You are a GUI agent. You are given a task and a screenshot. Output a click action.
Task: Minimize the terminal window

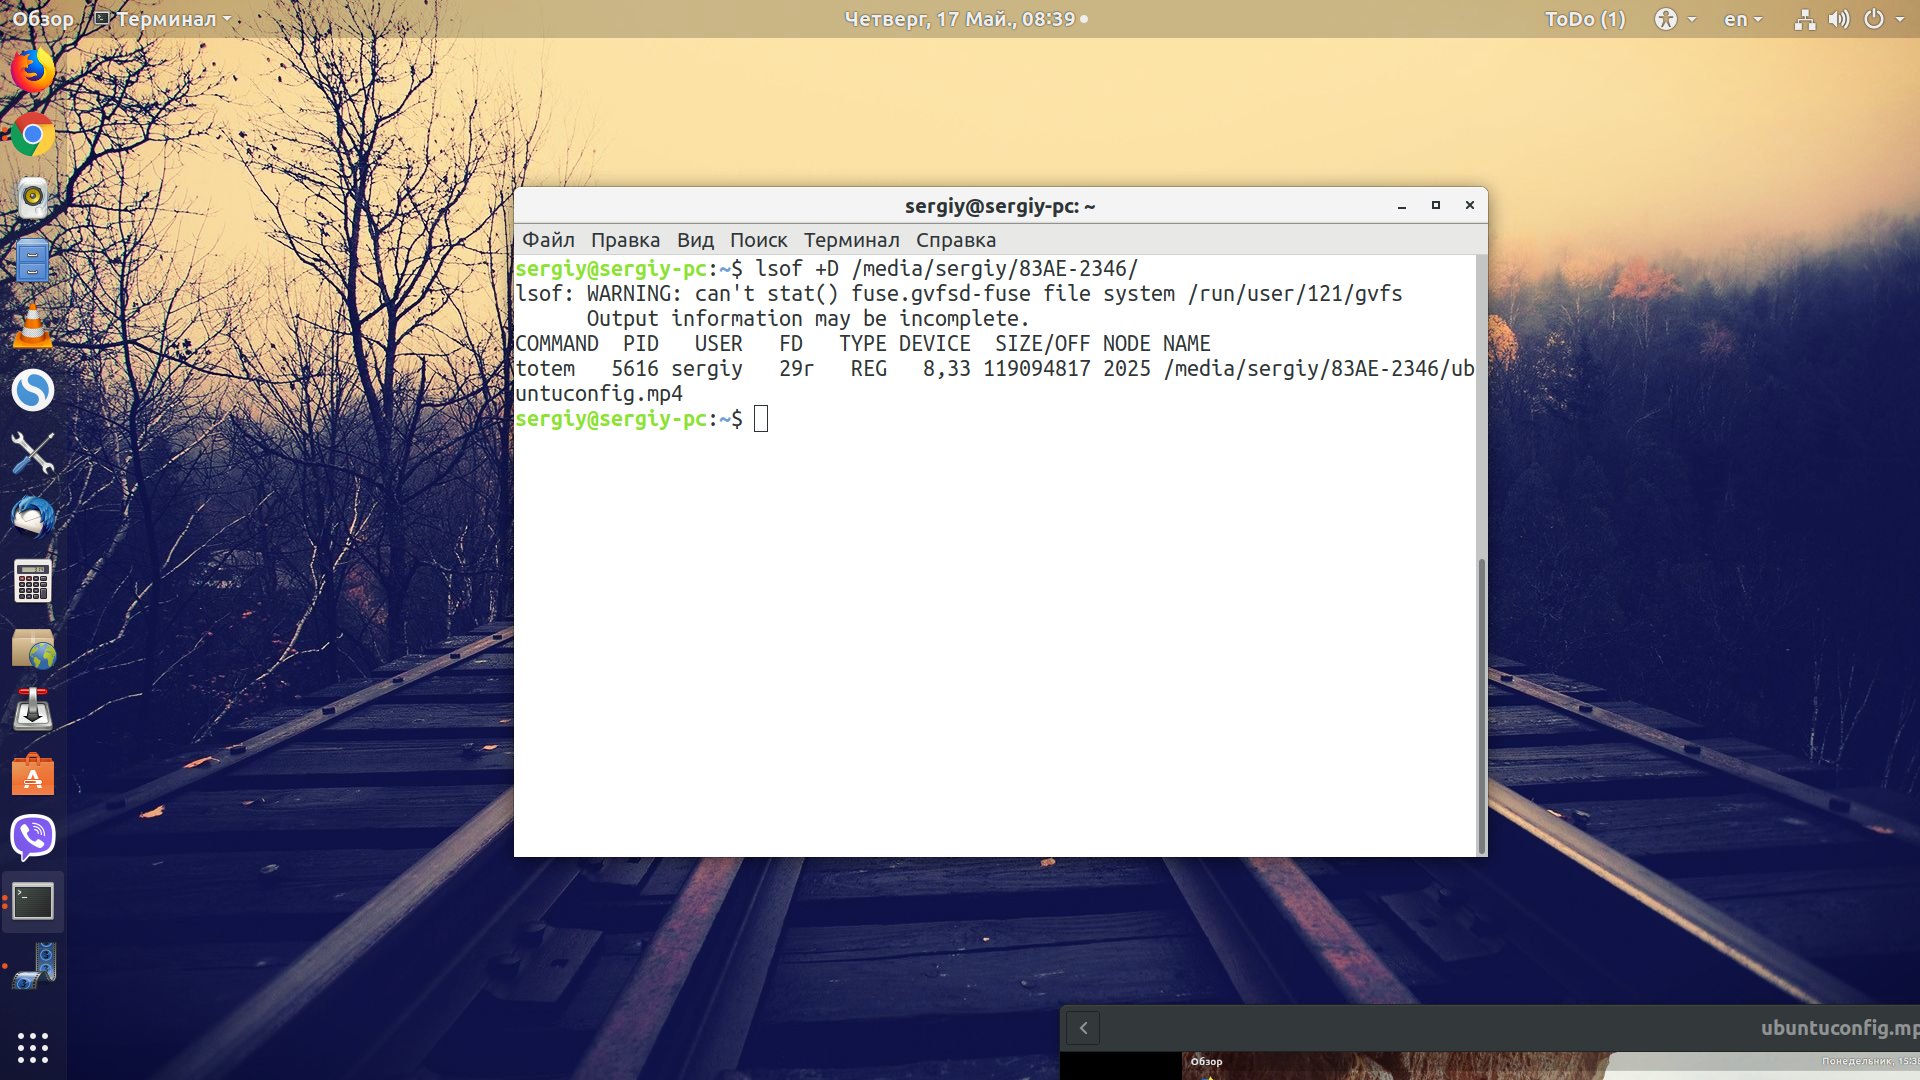coord(1402,206)
